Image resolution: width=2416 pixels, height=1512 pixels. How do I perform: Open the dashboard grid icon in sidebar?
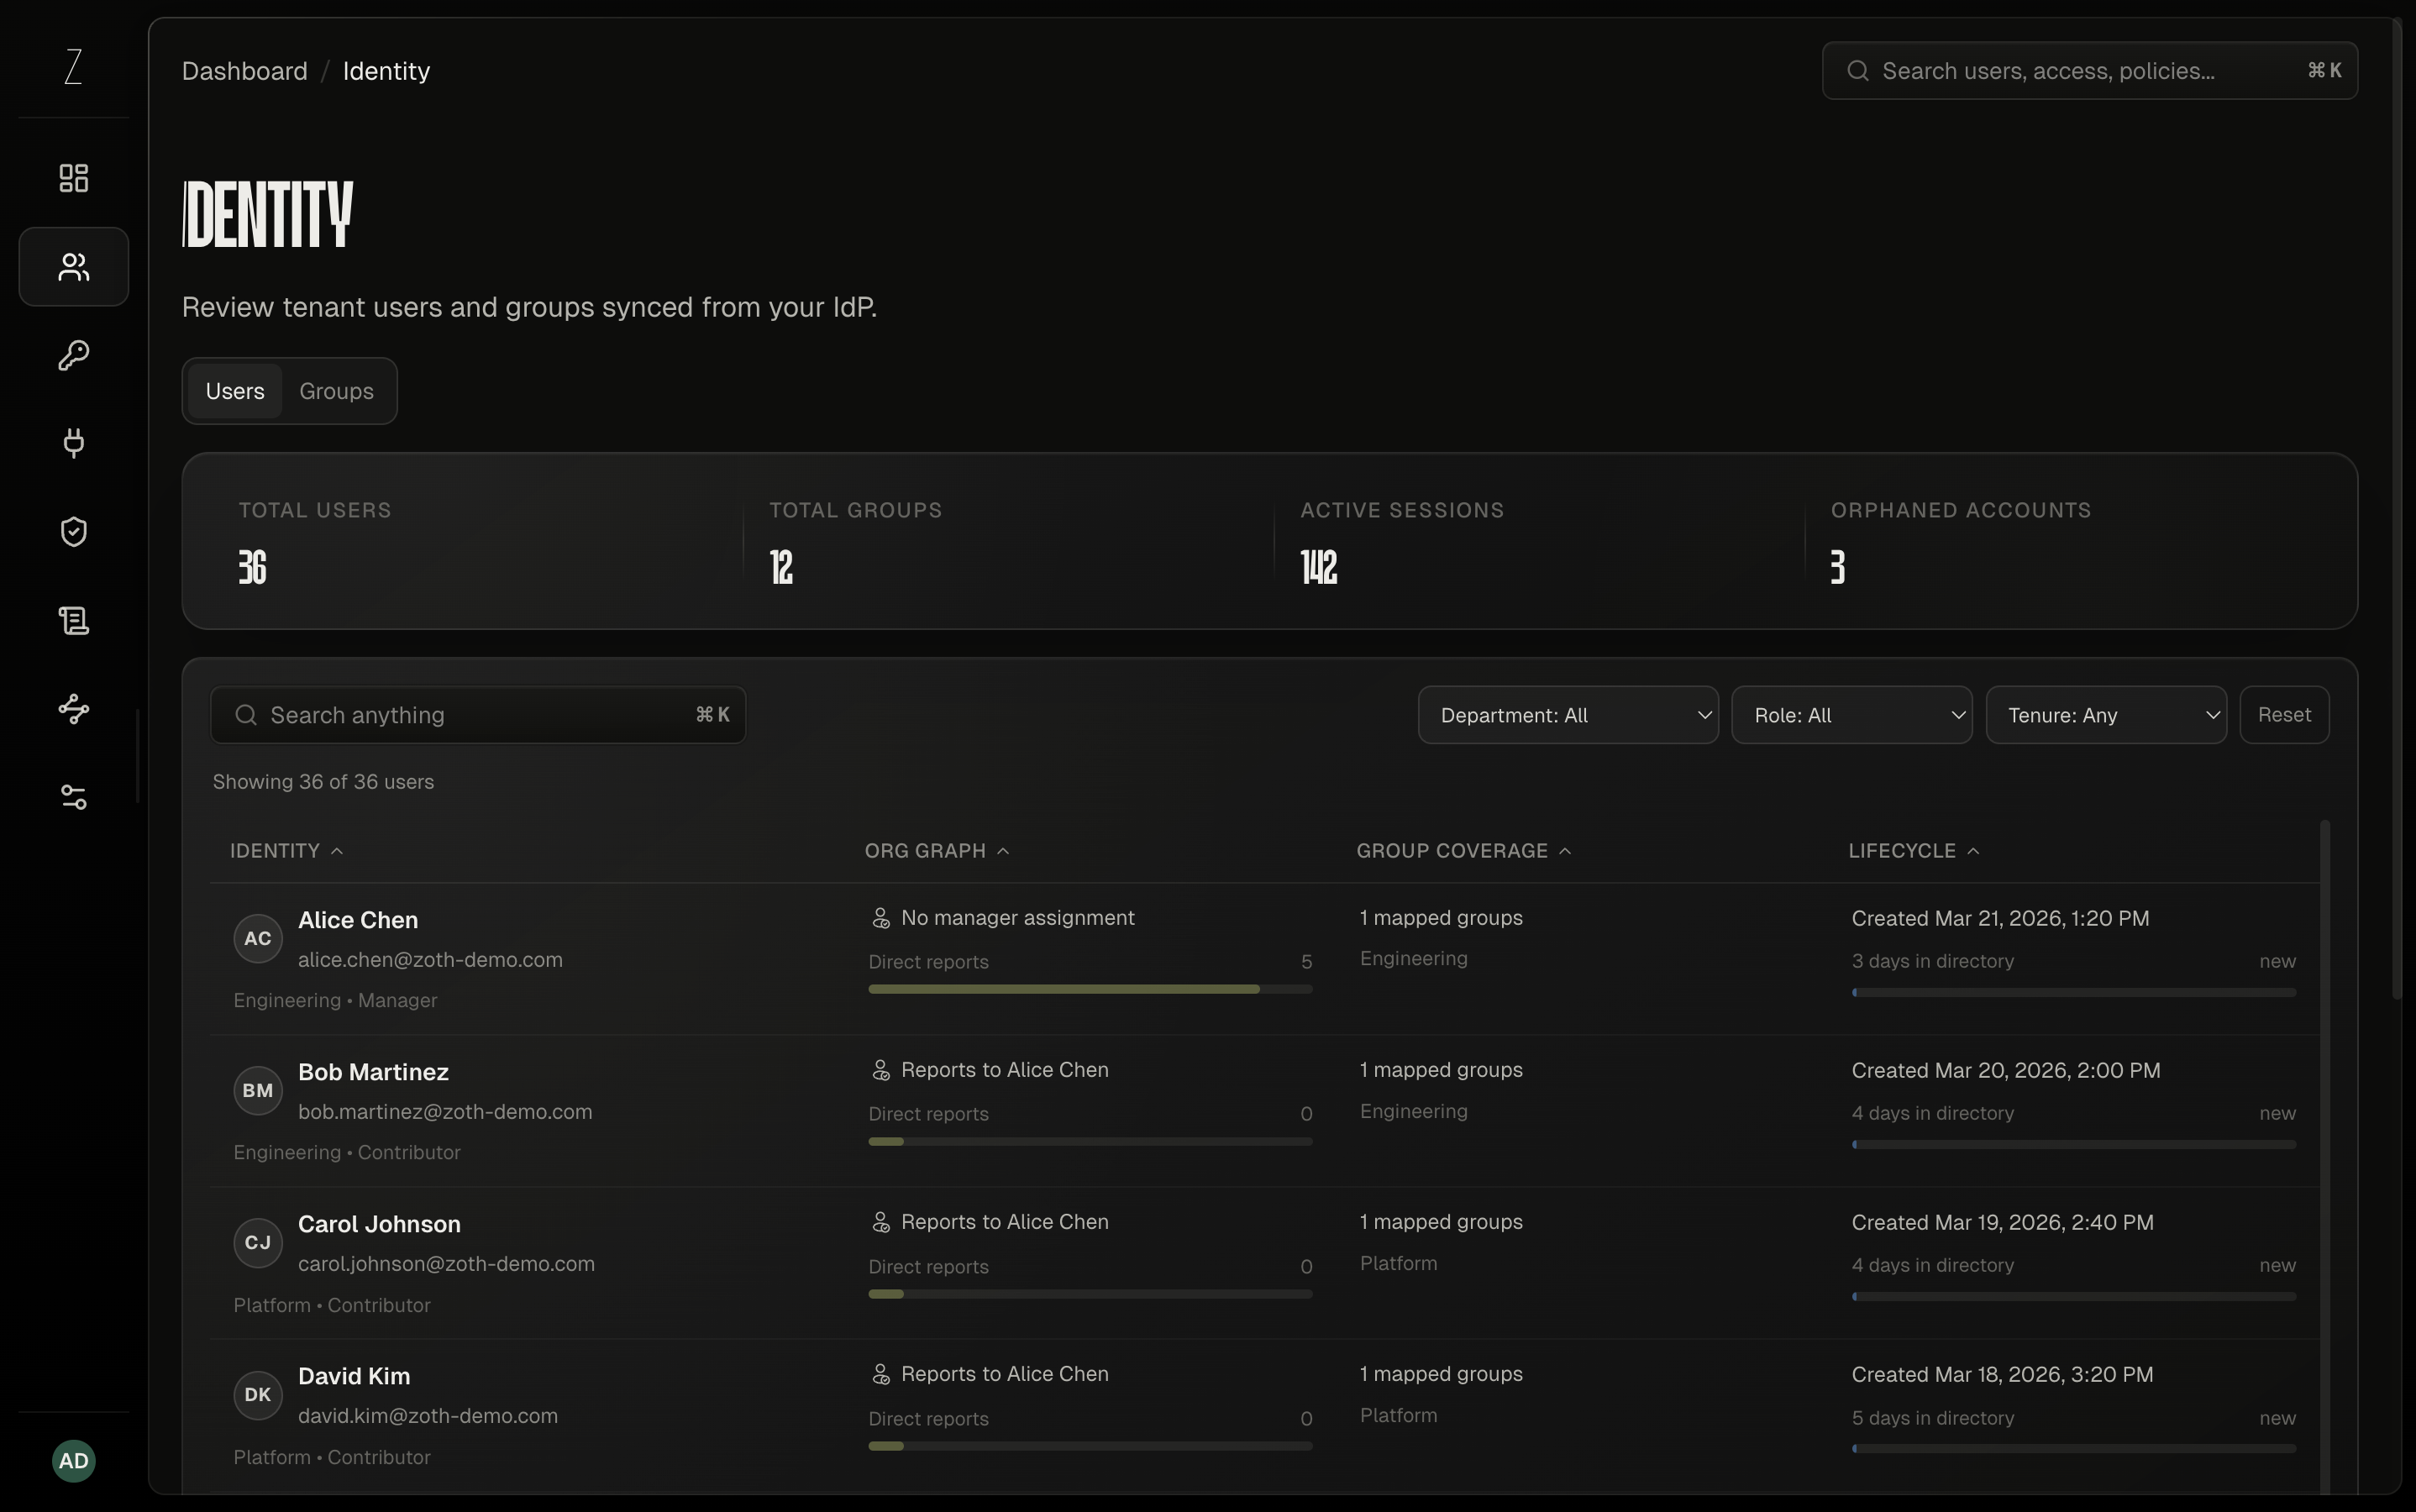pyautogui.click(x=73, y=178)
